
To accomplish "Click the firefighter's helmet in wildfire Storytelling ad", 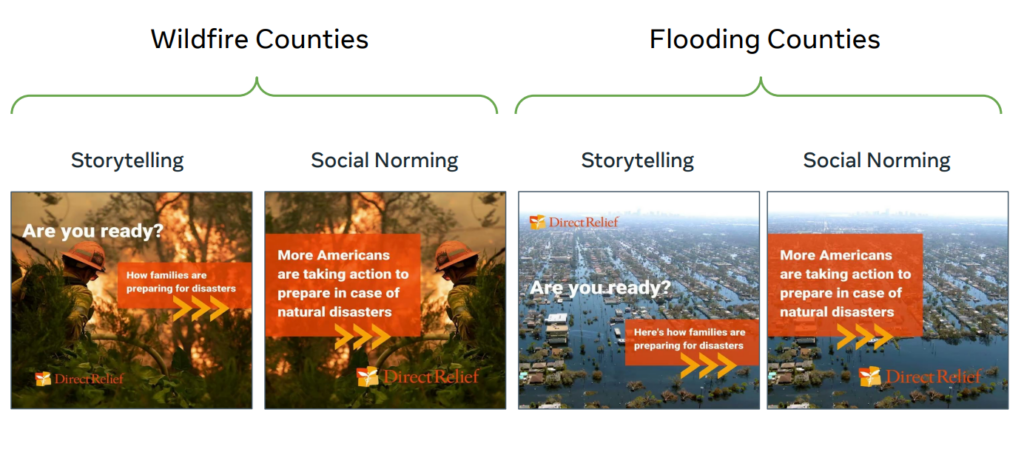I will tap(88, 252).
